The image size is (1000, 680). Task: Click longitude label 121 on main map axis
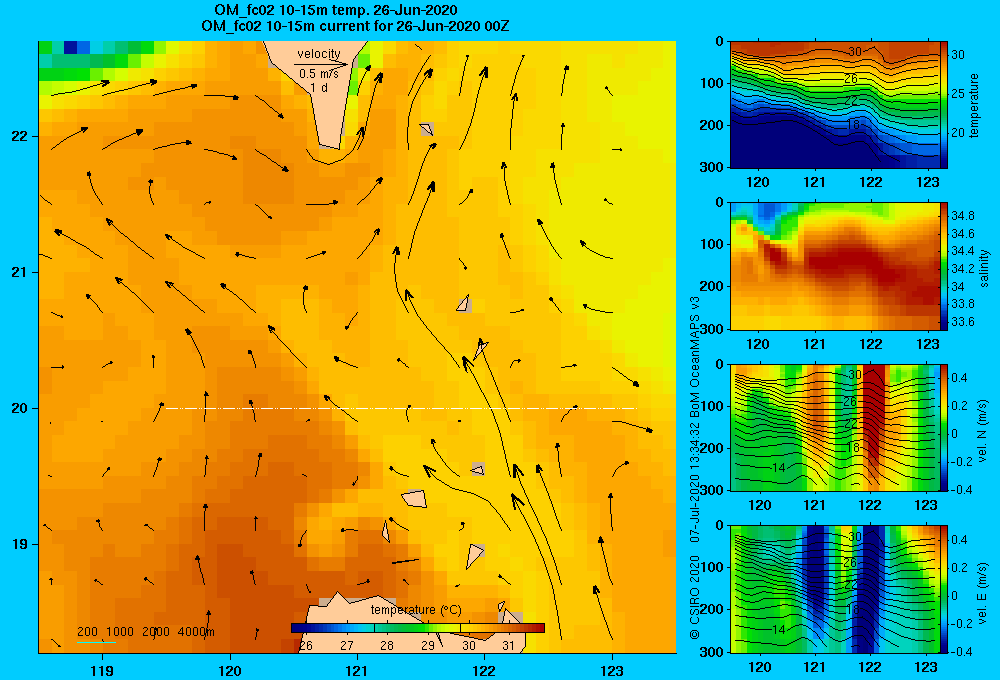click(357, 670)
